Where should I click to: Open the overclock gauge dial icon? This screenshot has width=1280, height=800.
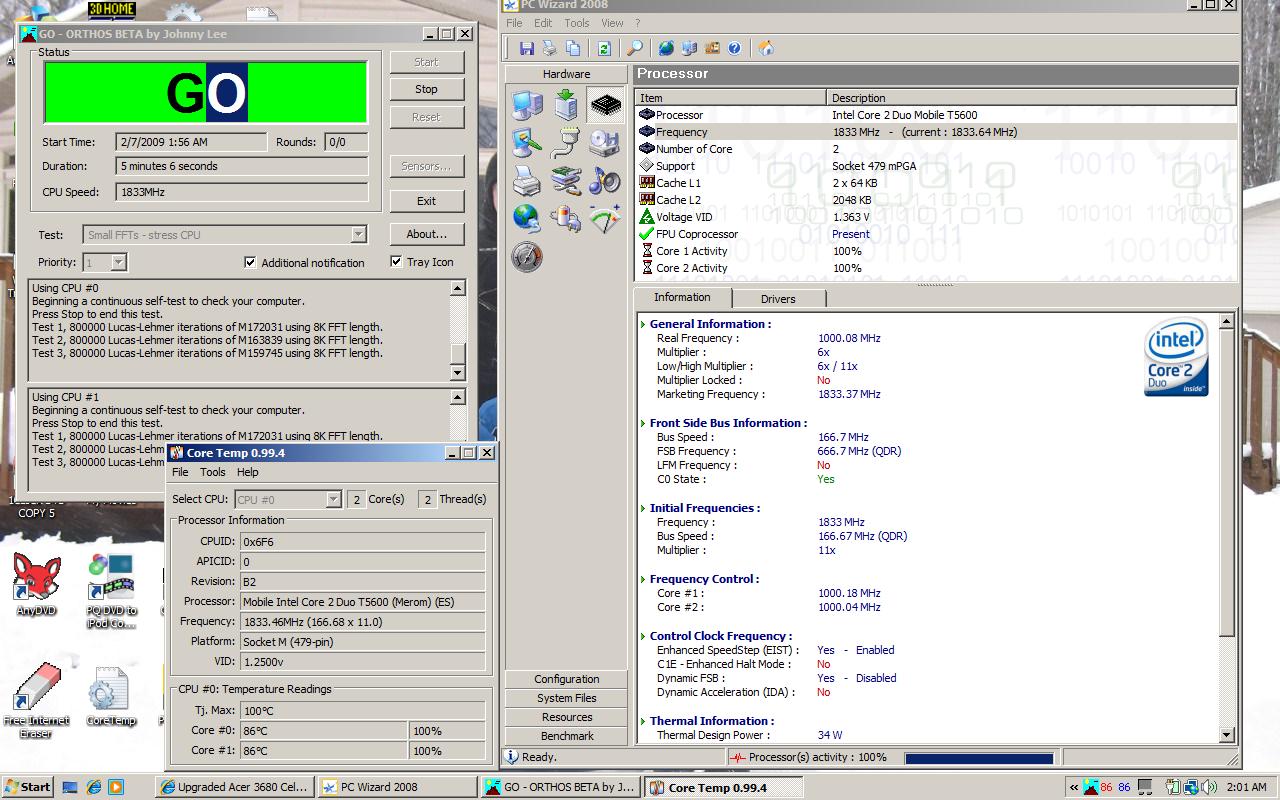(527, 257)
